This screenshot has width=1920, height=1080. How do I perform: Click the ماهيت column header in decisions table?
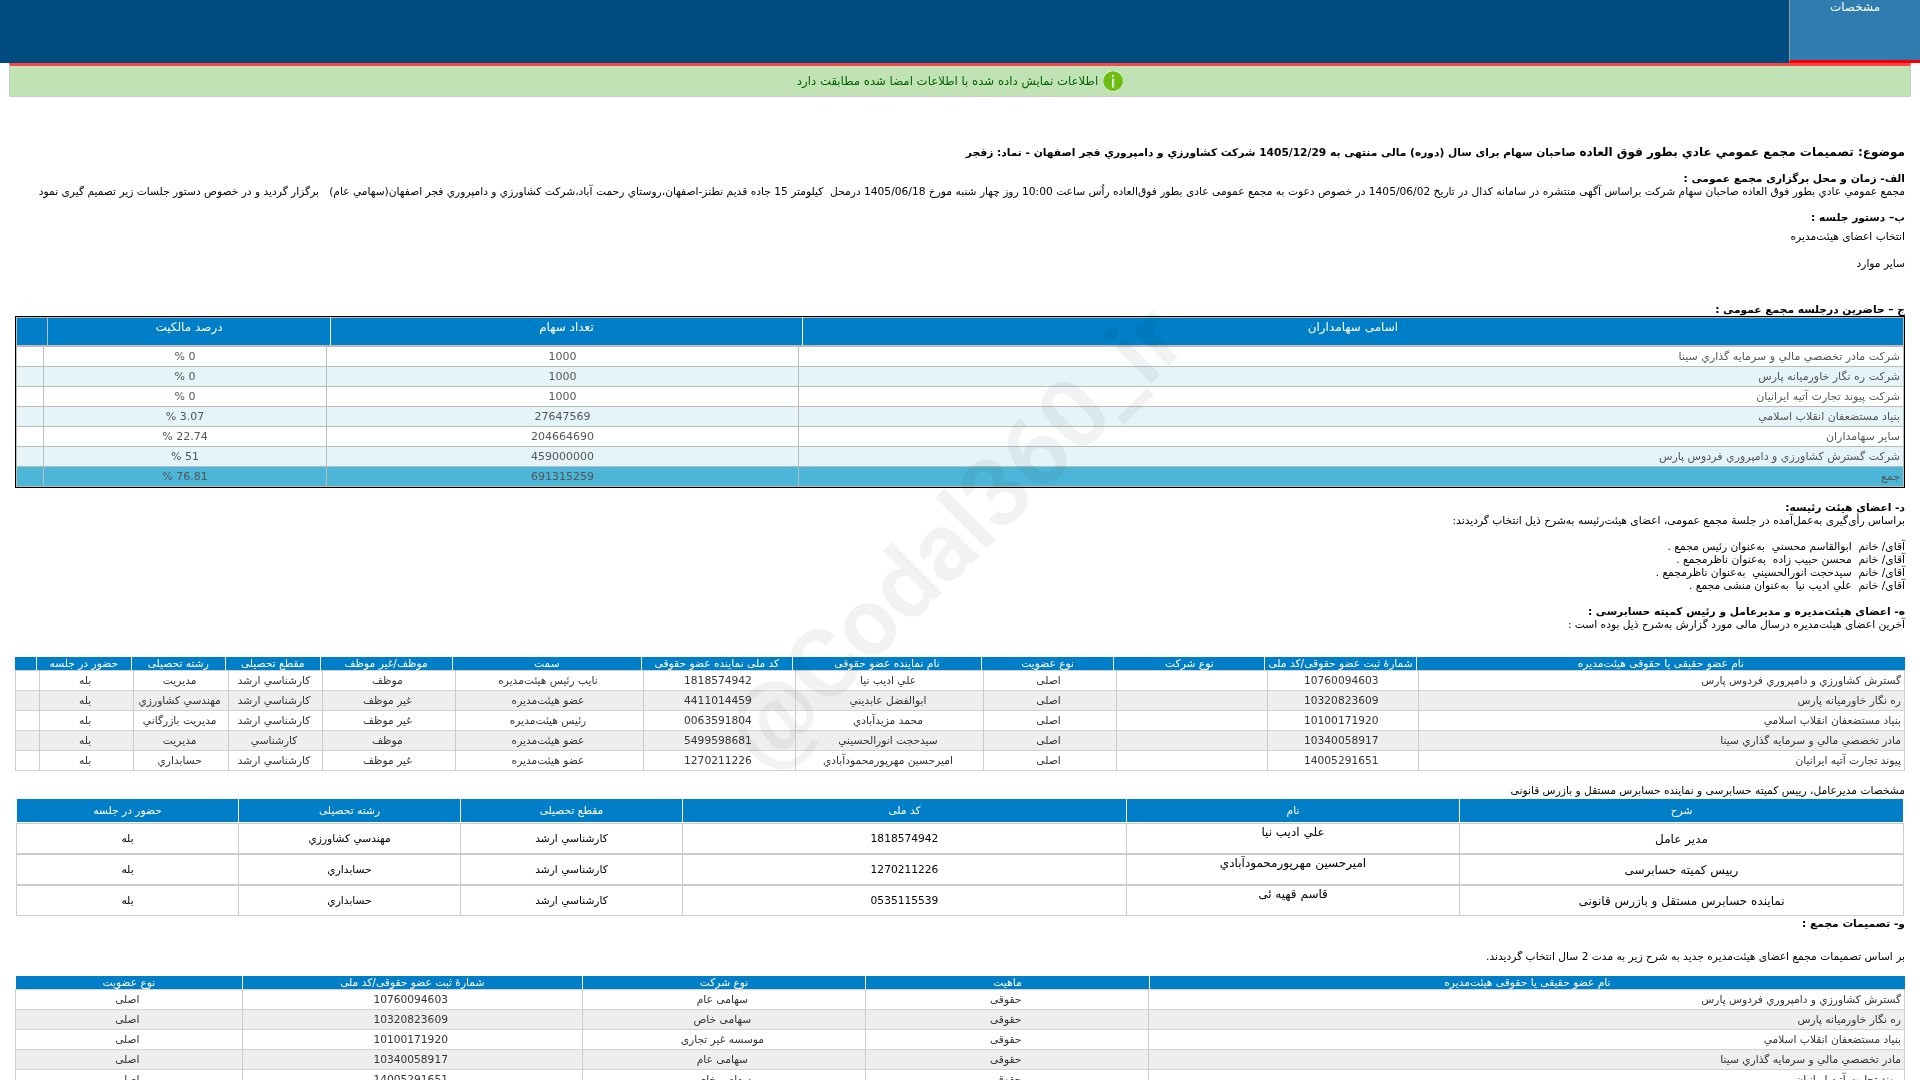coord(1007,983)
